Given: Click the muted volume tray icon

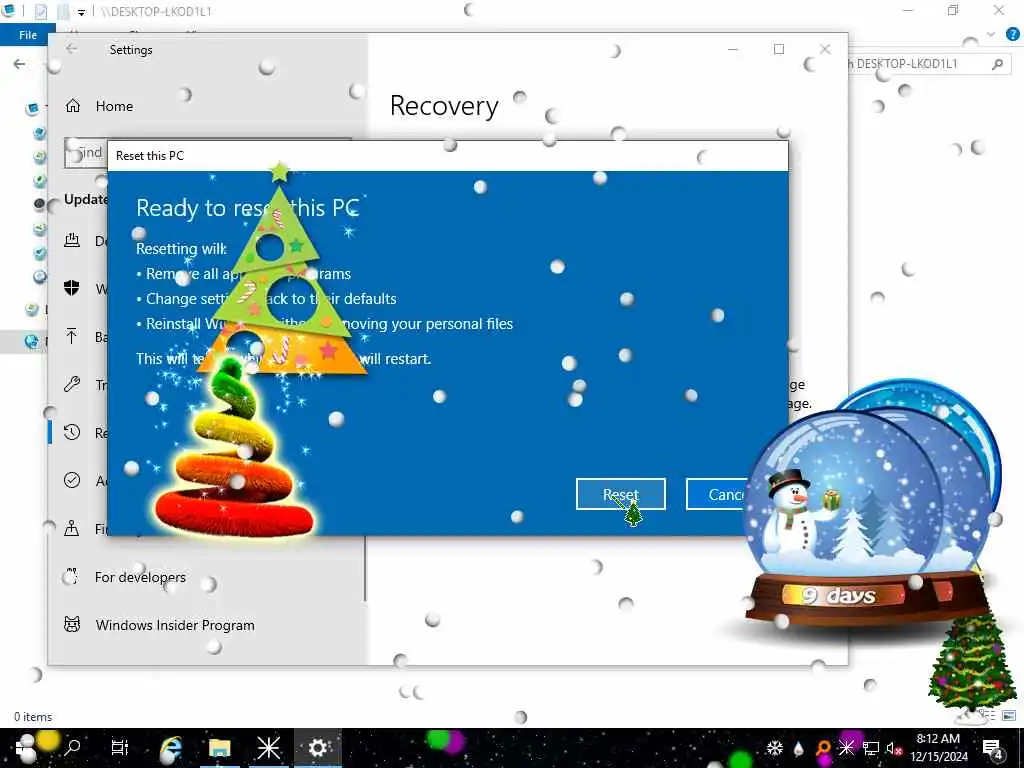Looking at the screenshot, I should [x=894, y=748].
